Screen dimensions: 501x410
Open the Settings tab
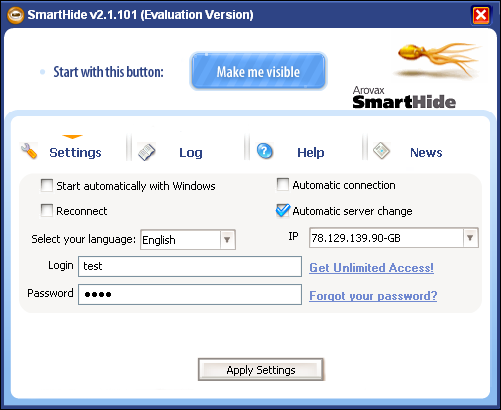[x=75, y=153]
